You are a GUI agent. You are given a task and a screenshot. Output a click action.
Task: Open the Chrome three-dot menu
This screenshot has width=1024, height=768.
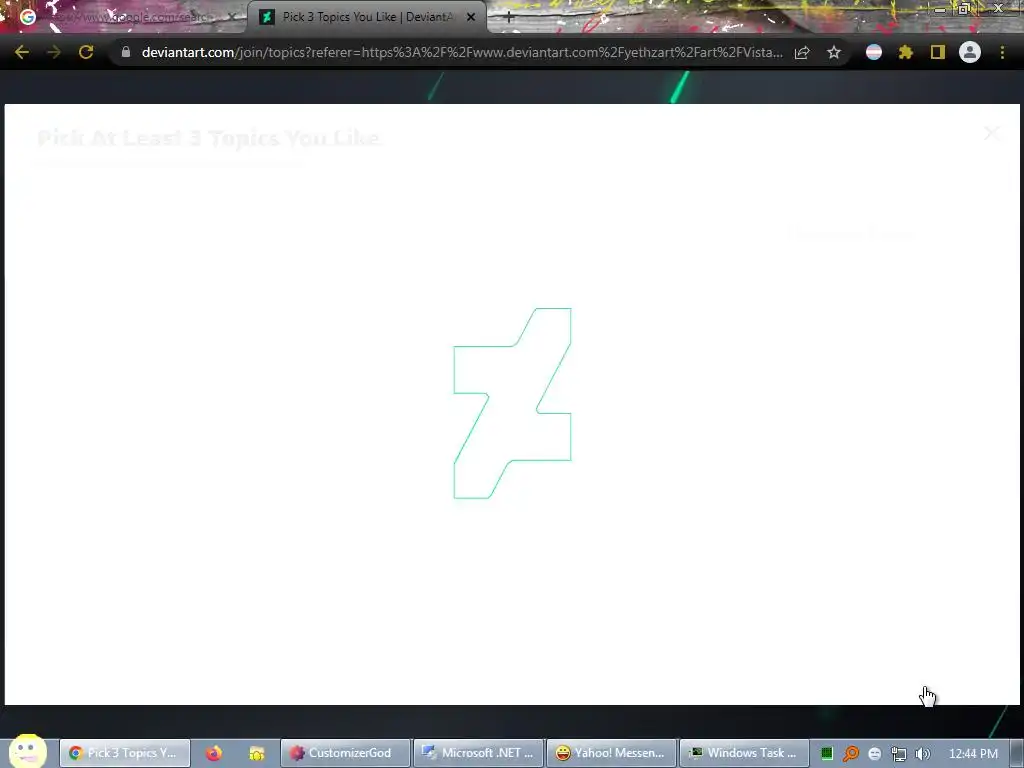[1002, 52]
